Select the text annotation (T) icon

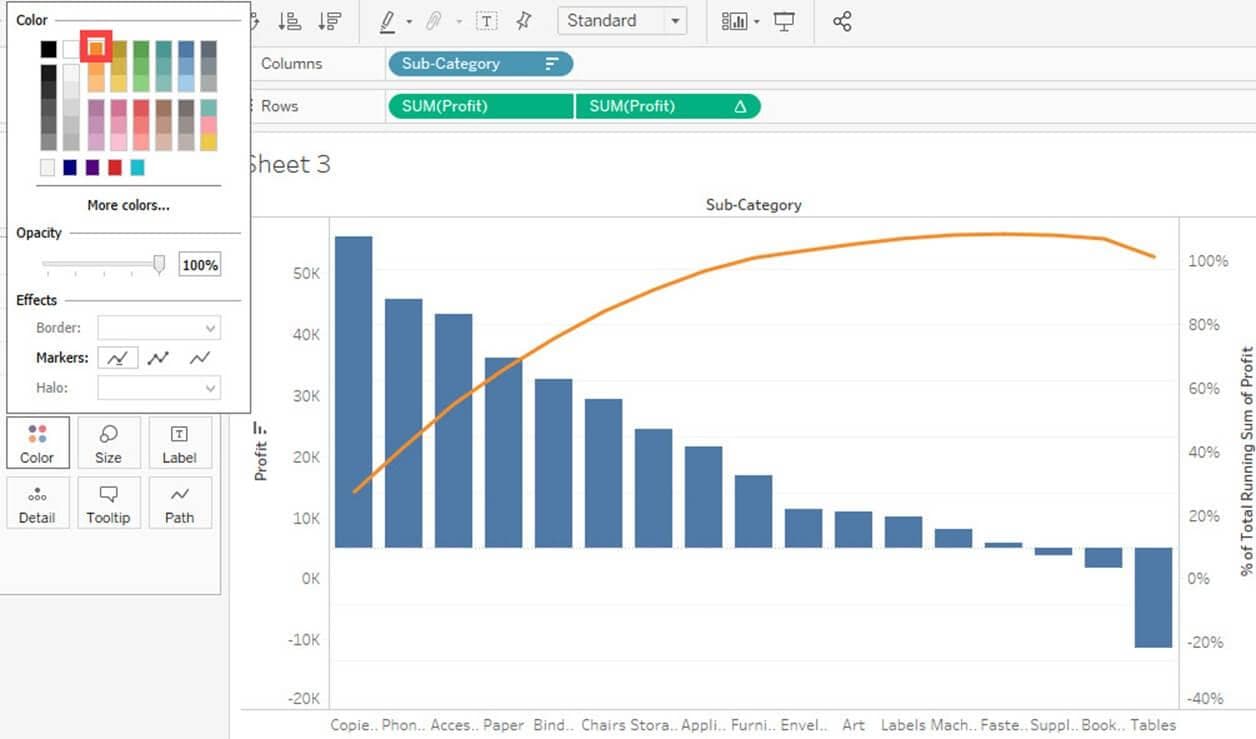pos(486,20)
